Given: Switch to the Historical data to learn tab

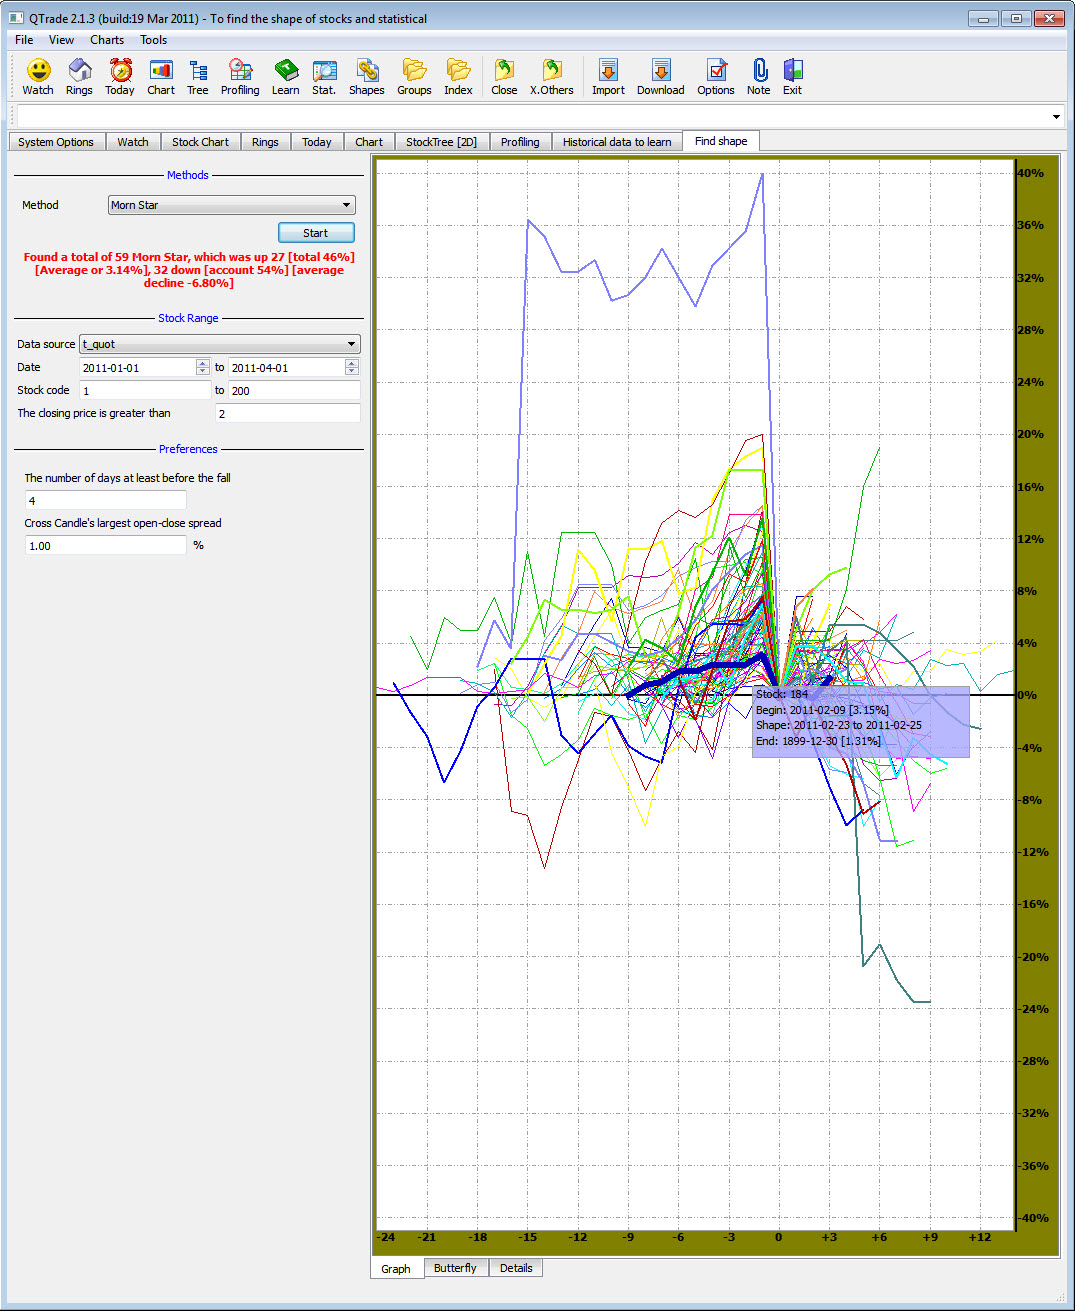Looking at the screenshot, I should click(x=617, y=141).
